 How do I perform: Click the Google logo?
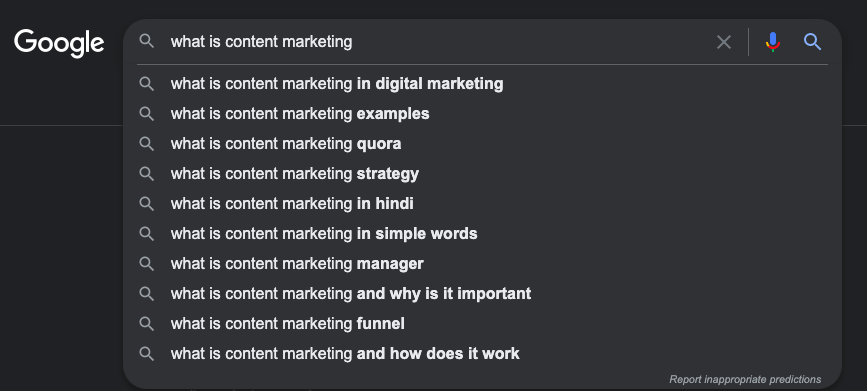coord(59,43)
